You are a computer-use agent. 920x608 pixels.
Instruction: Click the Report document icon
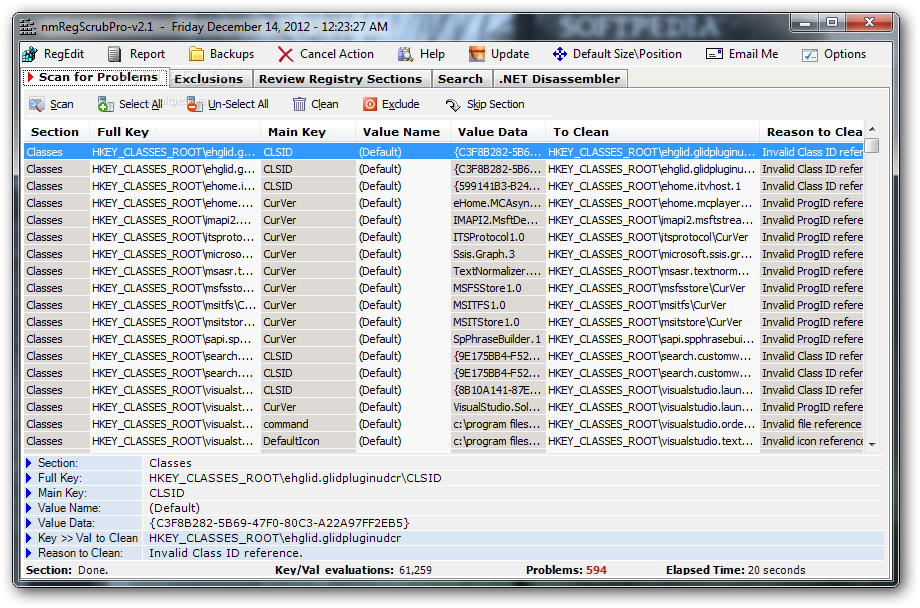[x=114, y=55]
